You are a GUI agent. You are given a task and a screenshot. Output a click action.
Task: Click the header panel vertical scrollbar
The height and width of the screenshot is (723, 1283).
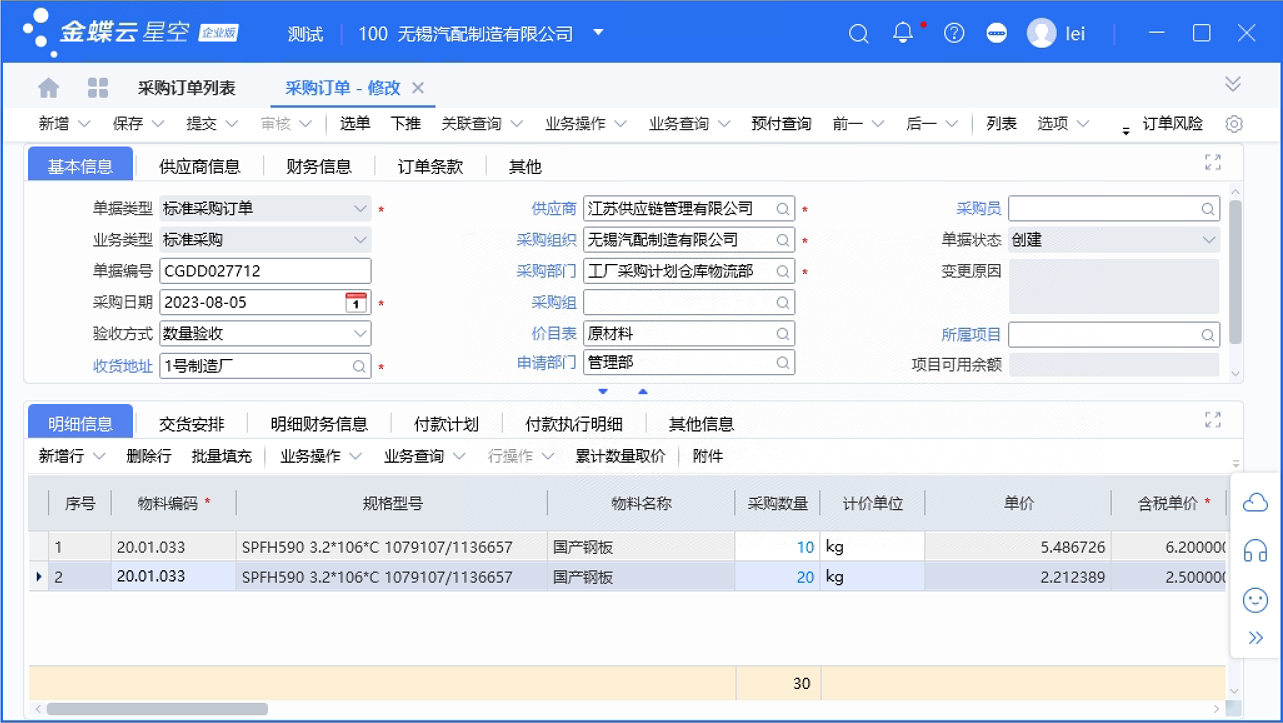pos(1235,272)
